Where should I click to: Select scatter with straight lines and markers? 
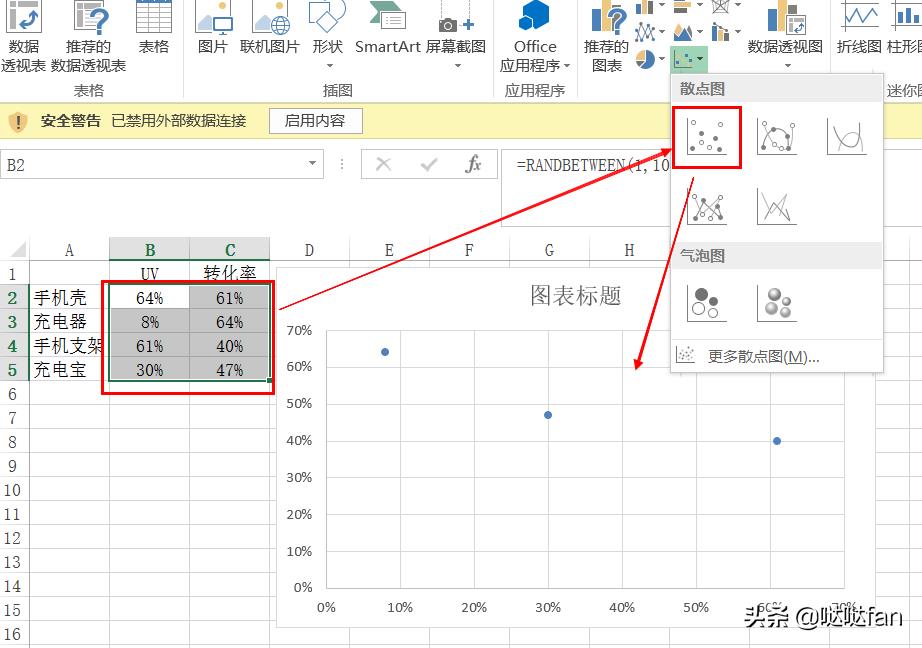coord(707,207)
